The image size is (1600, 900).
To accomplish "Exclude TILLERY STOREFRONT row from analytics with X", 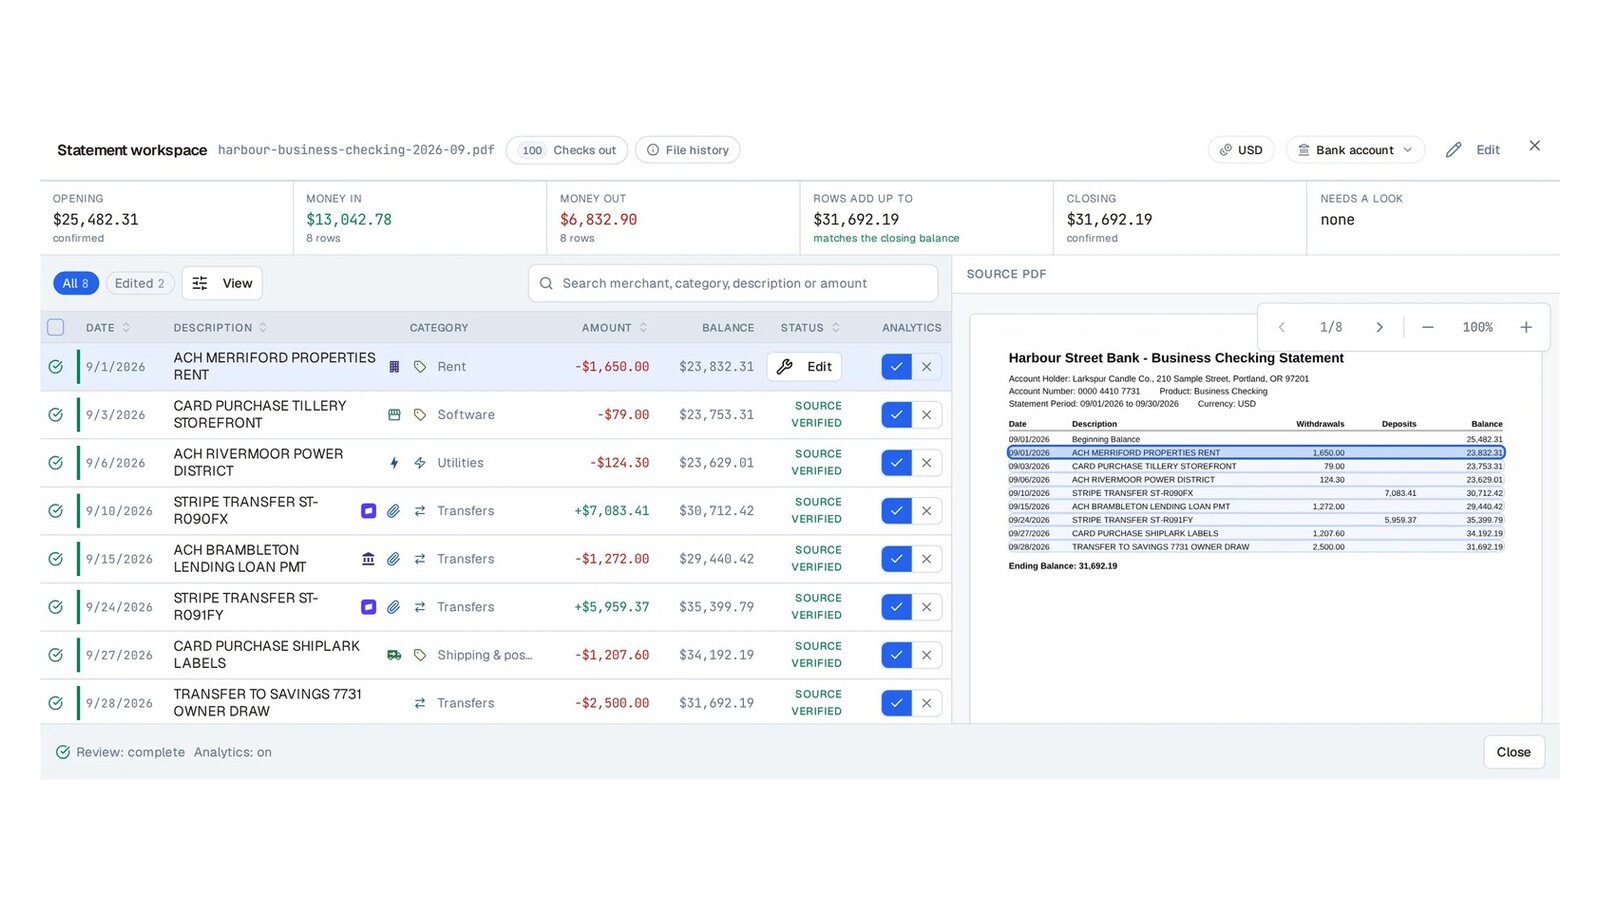I will click(927, 415).
